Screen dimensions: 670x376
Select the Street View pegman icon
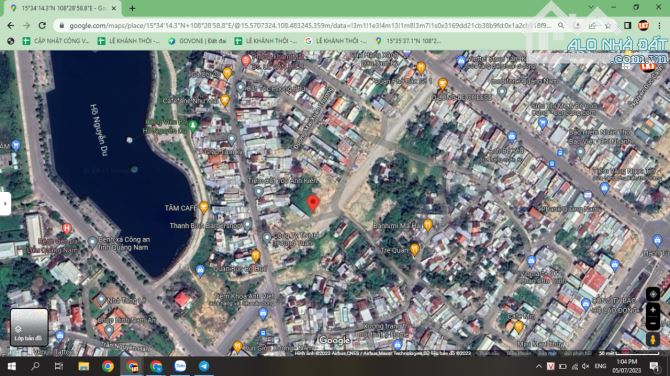(x=652, y=340)
